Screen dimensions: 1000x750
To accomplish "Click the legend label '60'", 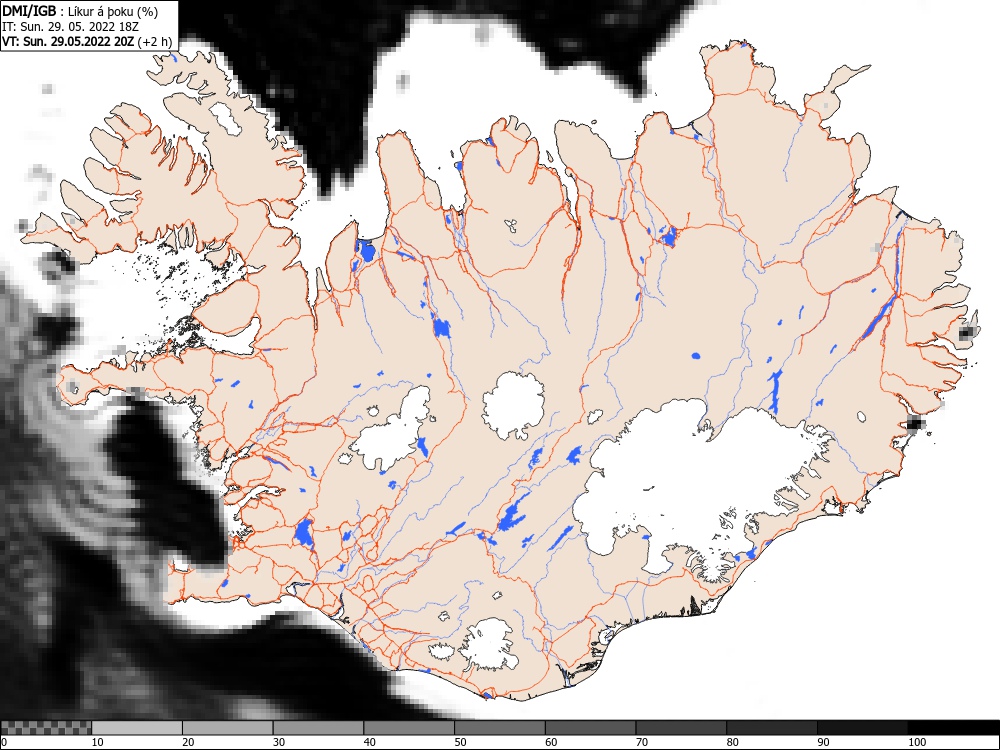I will (551, 742).
